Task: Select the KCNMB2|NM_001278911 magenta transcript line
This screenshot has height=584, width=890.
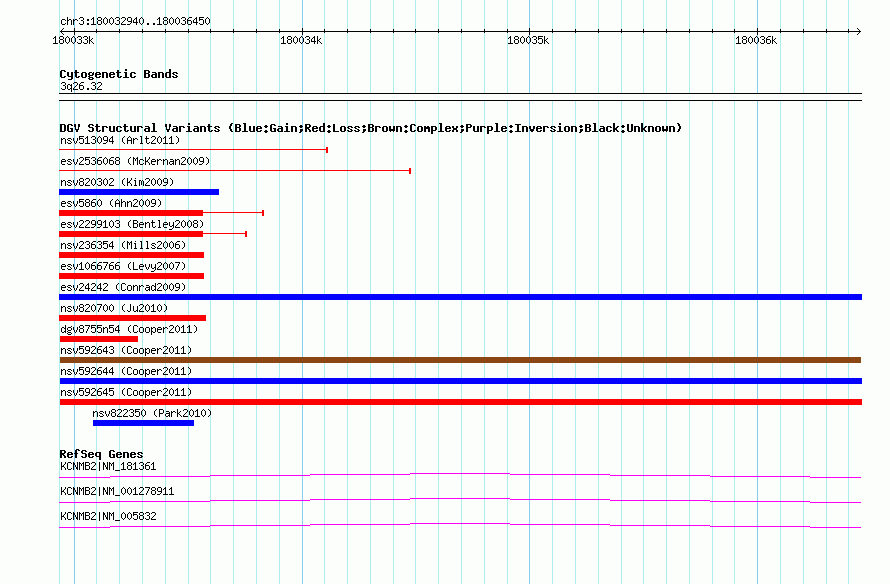Action: (460, 501)
